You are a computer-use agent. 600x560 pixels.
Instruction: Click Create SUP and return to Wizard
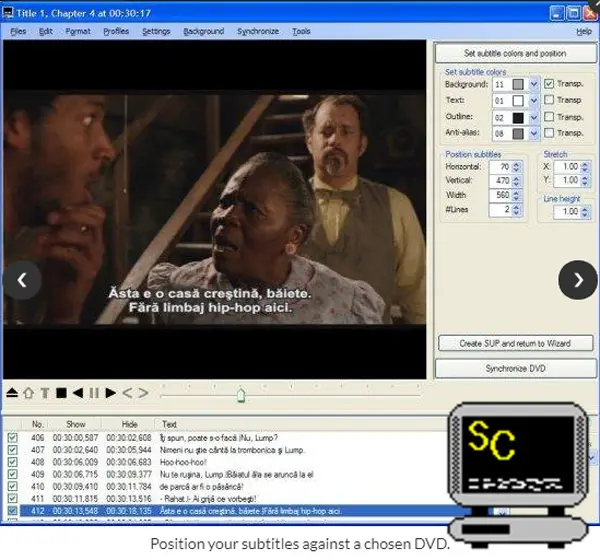pyautogui.click(x=515, y=343)
